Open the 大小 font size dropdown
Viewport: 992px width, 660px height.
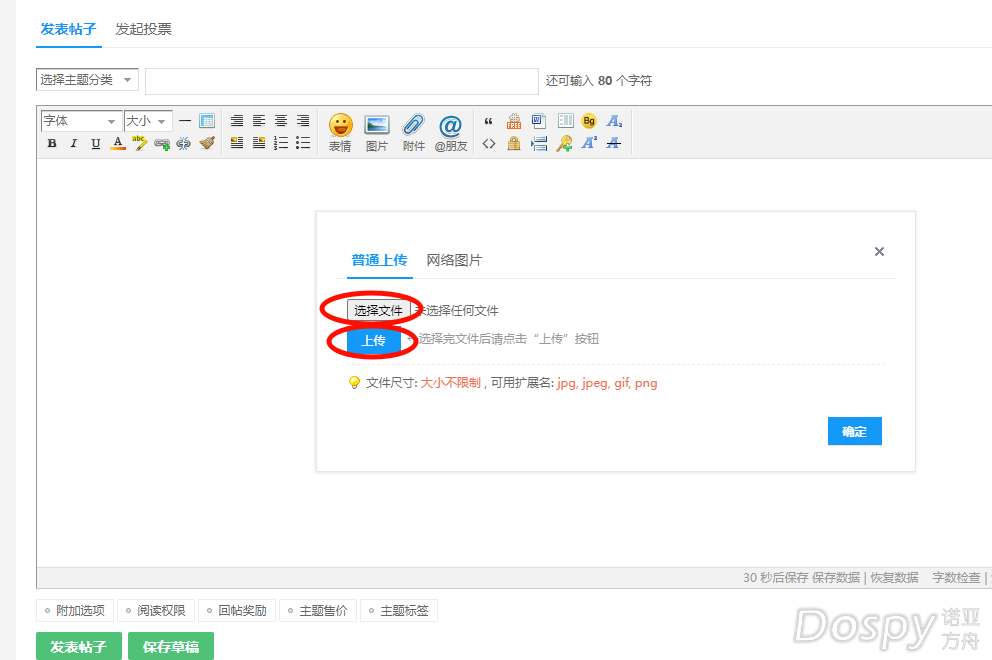(x=148, y=121)
